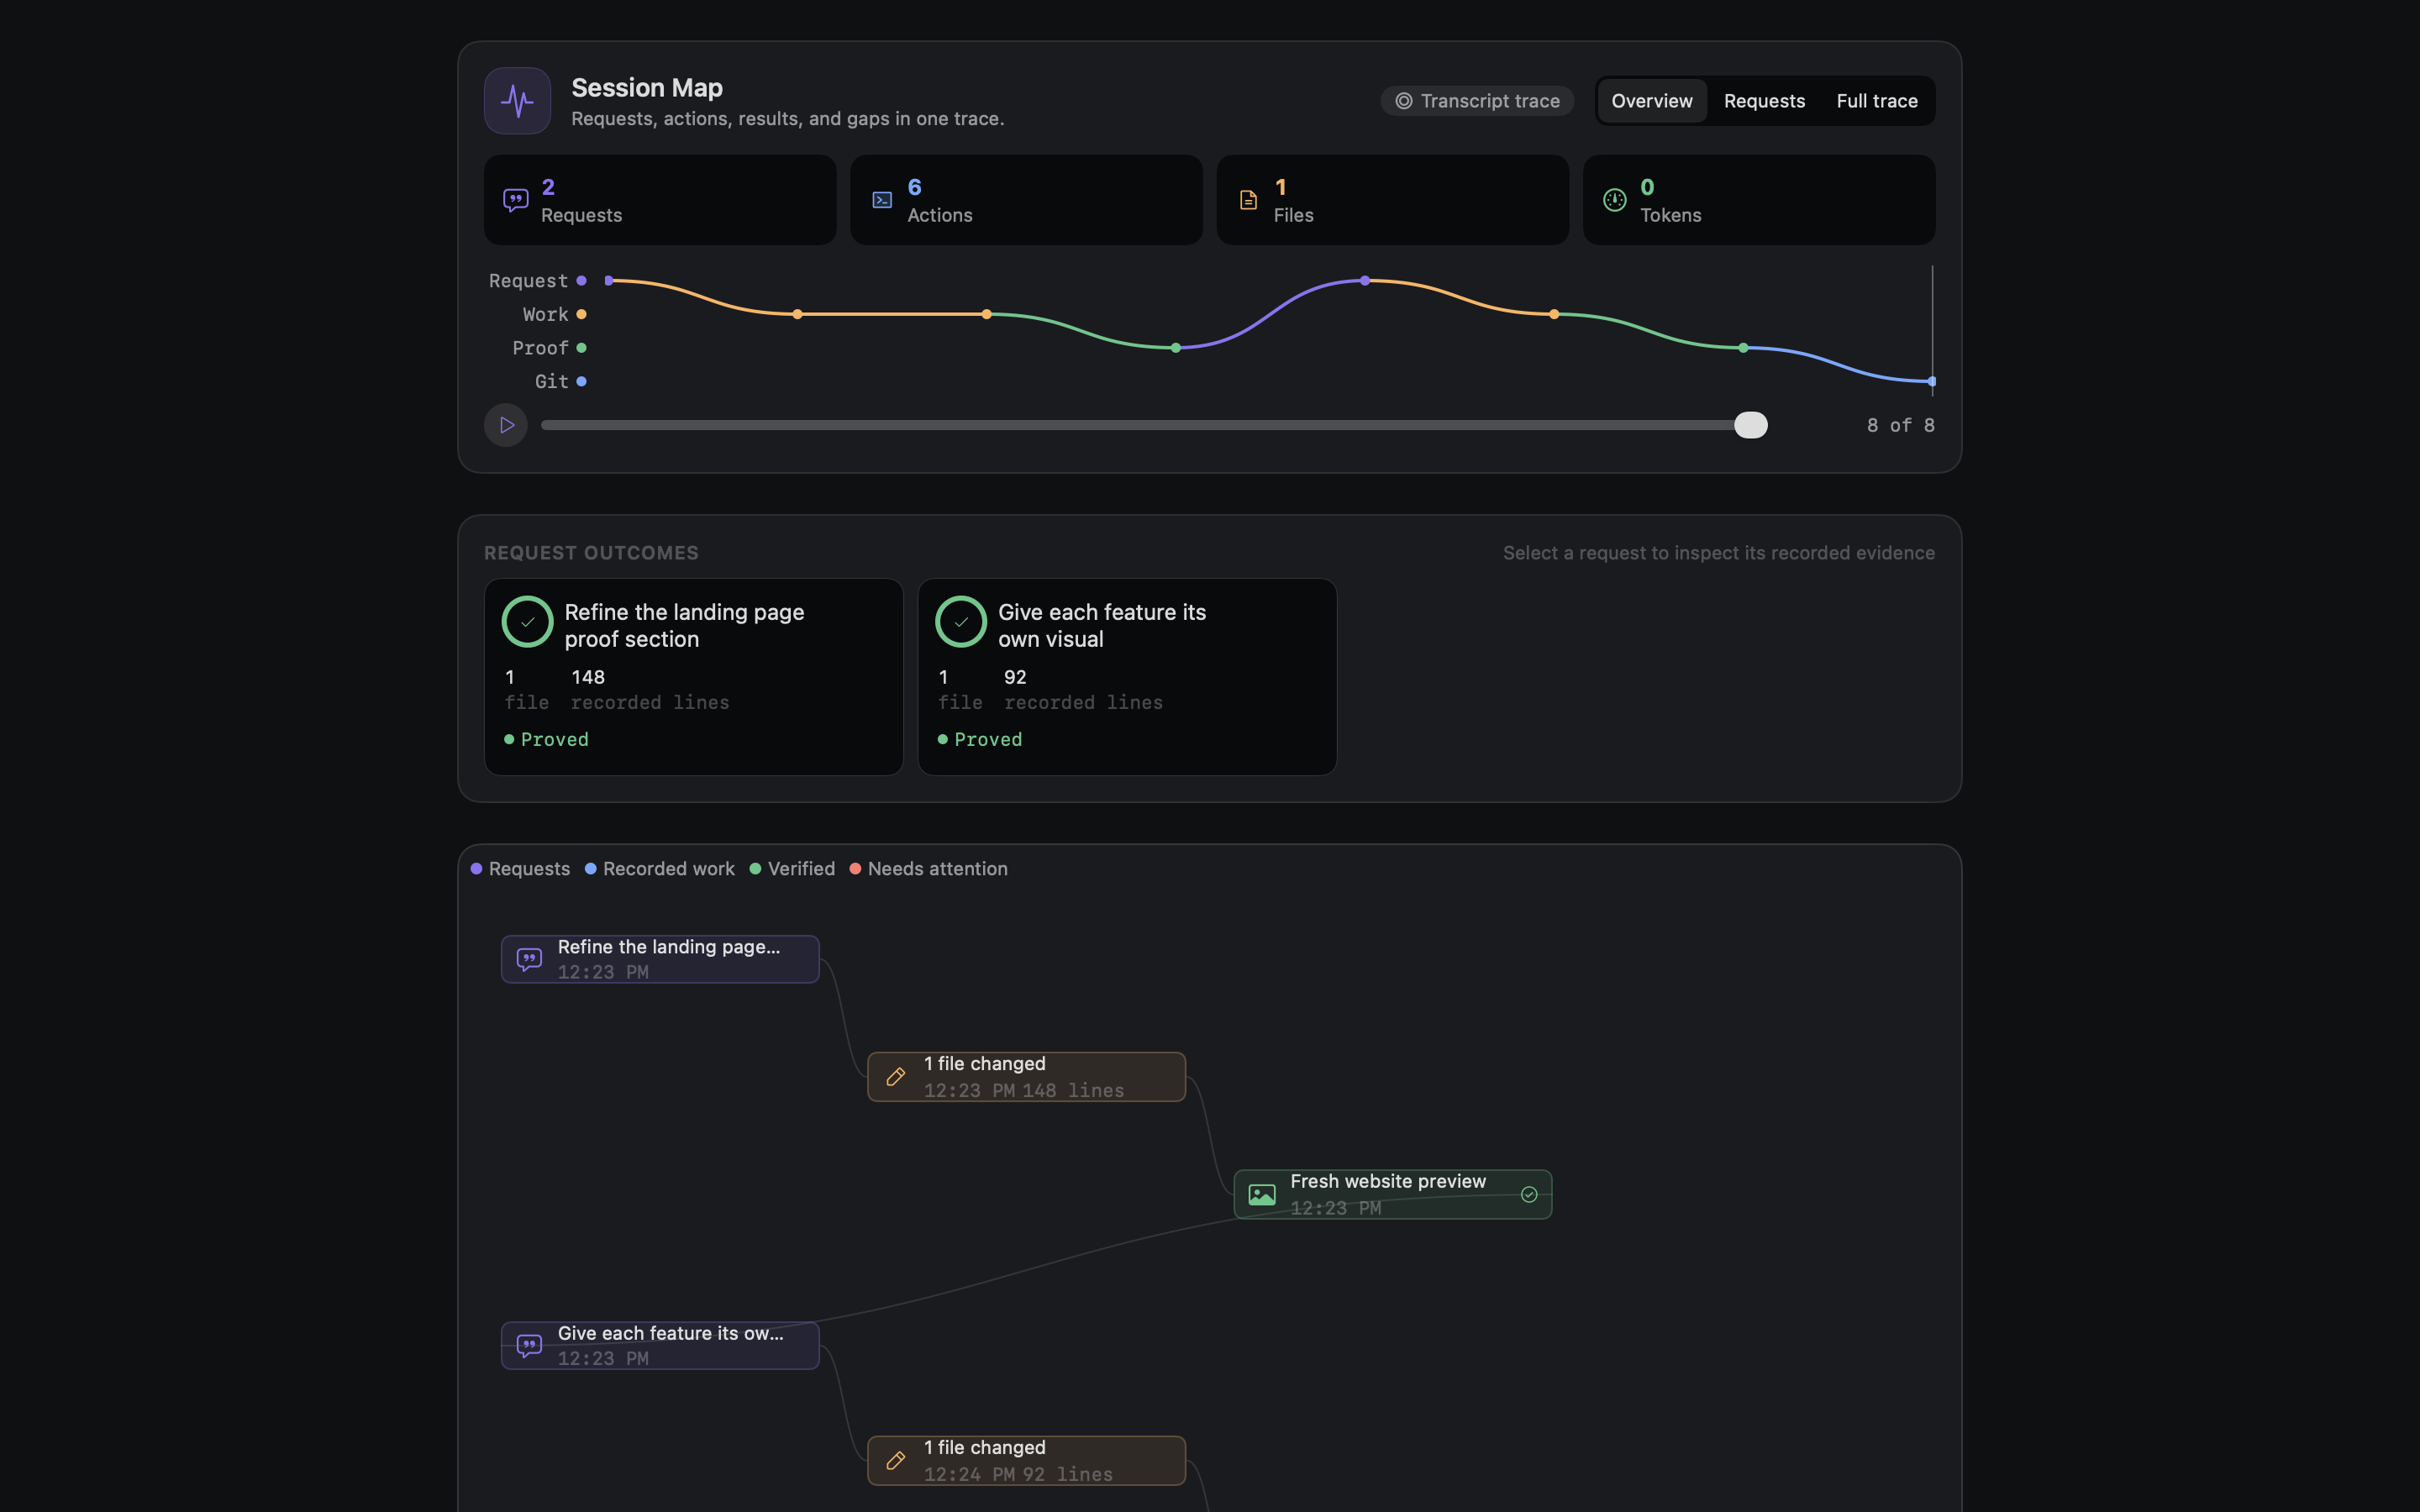Play the session timeline

point(506,425)
